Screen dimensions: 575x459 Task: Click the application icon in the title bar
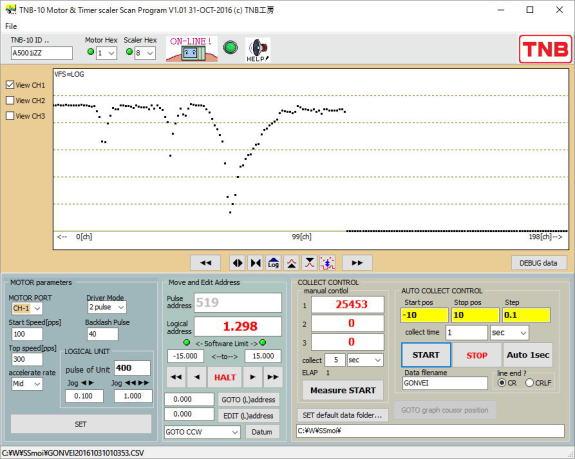coord(11,10)
